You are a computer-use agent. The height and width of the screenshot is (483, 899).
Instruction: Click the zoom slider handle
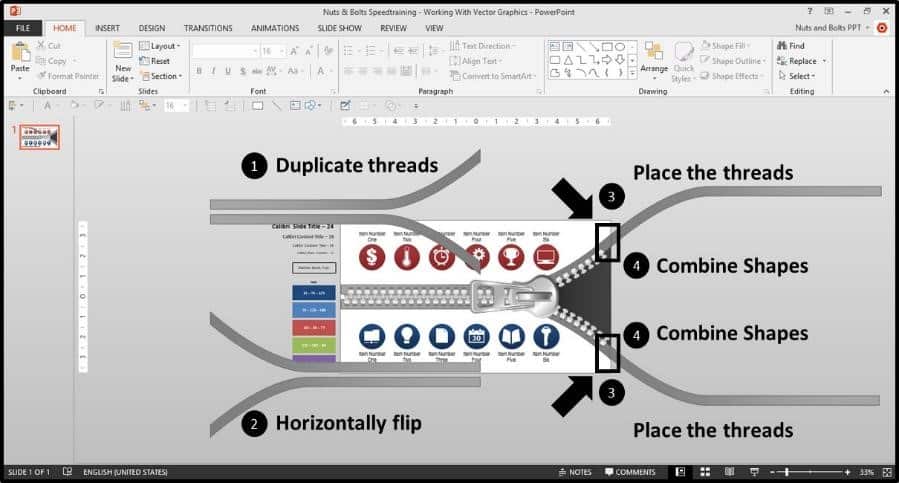tap(787, 472)
